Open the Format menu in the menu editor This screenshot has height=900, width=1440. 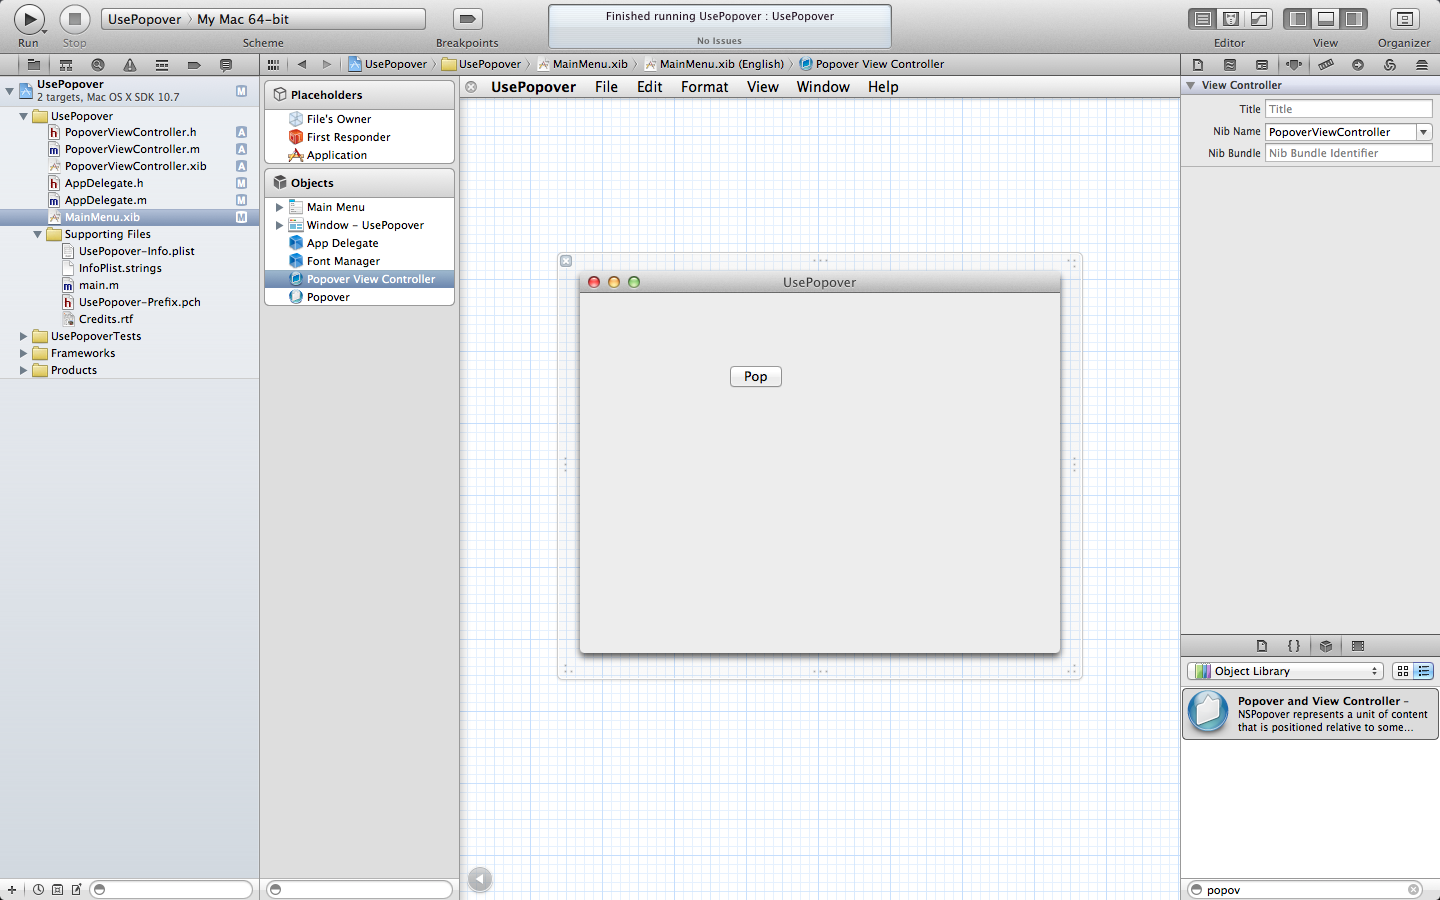tap(704, 87)
